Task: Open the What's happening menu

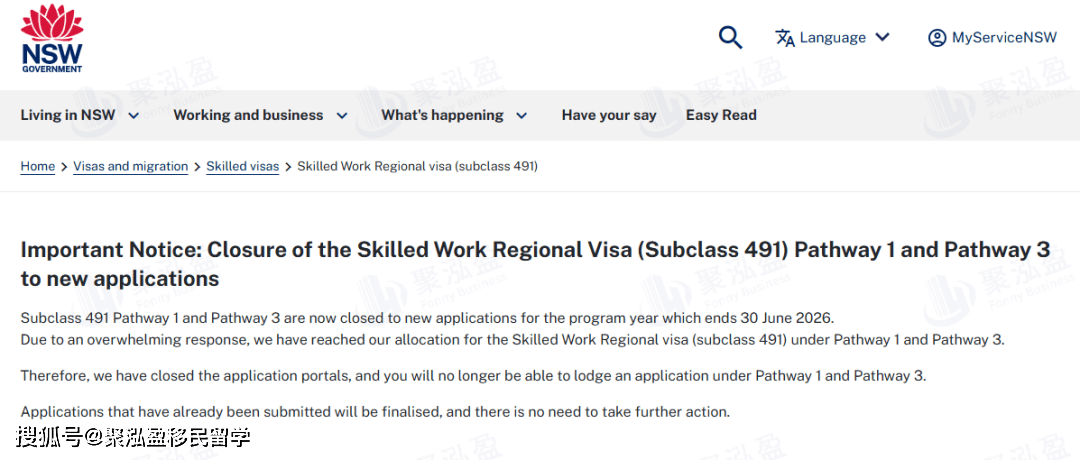Action: (442, 115)
